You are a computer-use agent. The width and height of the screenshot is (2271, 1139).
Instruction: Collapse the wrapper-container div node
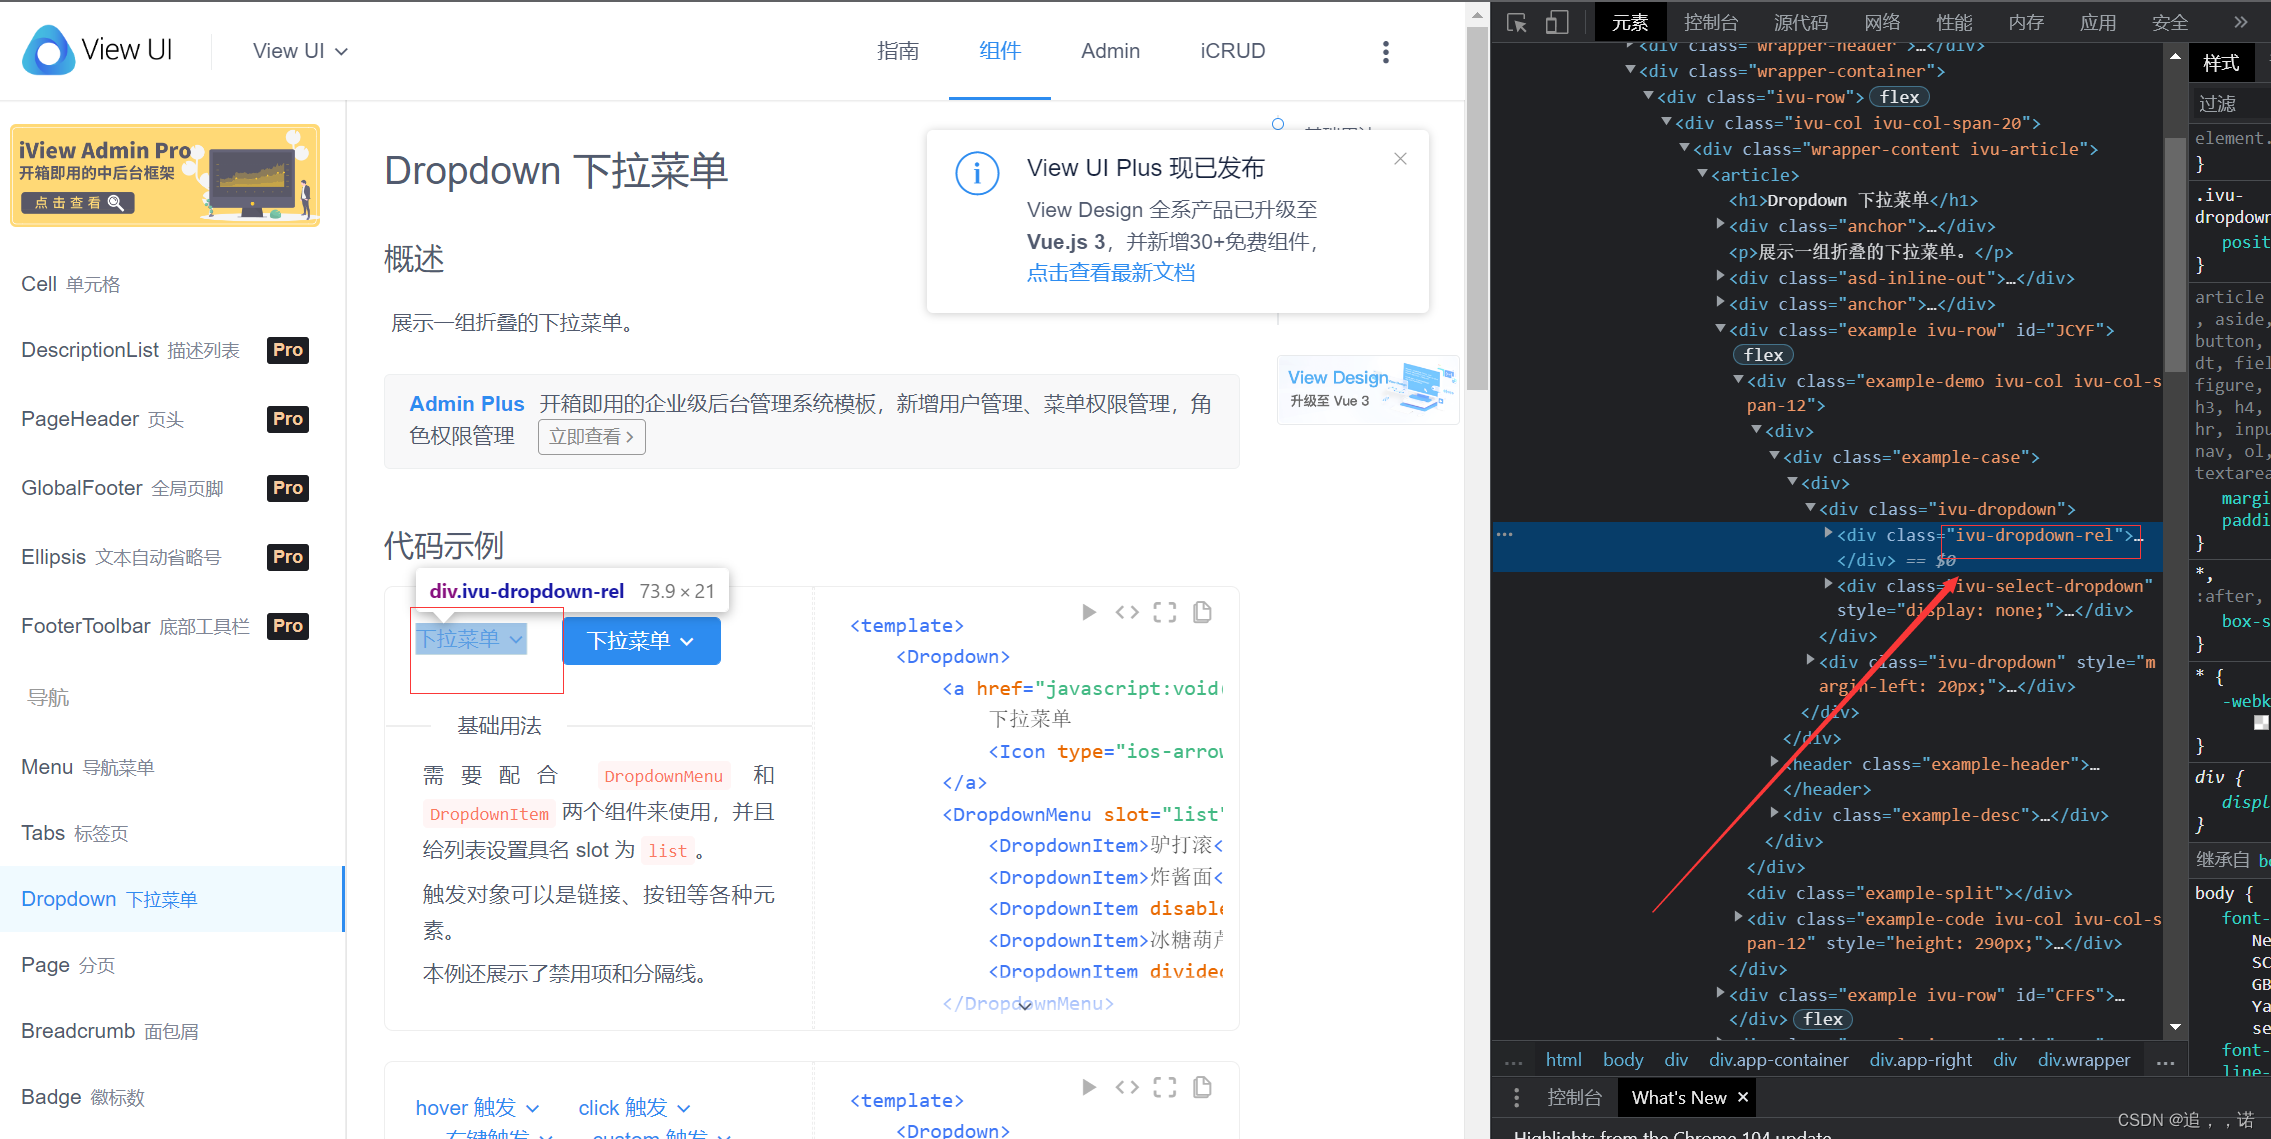point(1630,70)
